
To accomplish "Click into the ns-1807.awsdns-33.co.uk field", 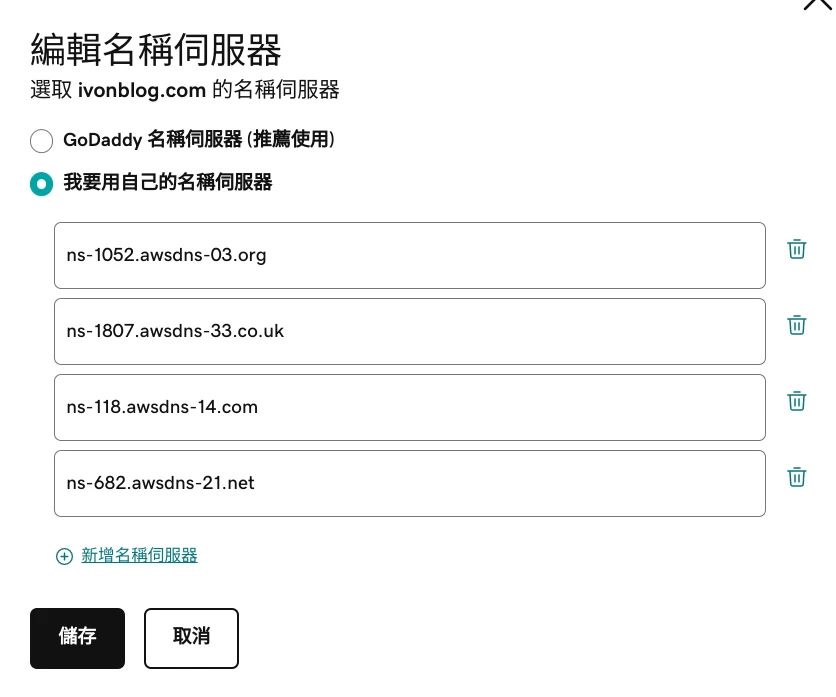I will 409,331.
